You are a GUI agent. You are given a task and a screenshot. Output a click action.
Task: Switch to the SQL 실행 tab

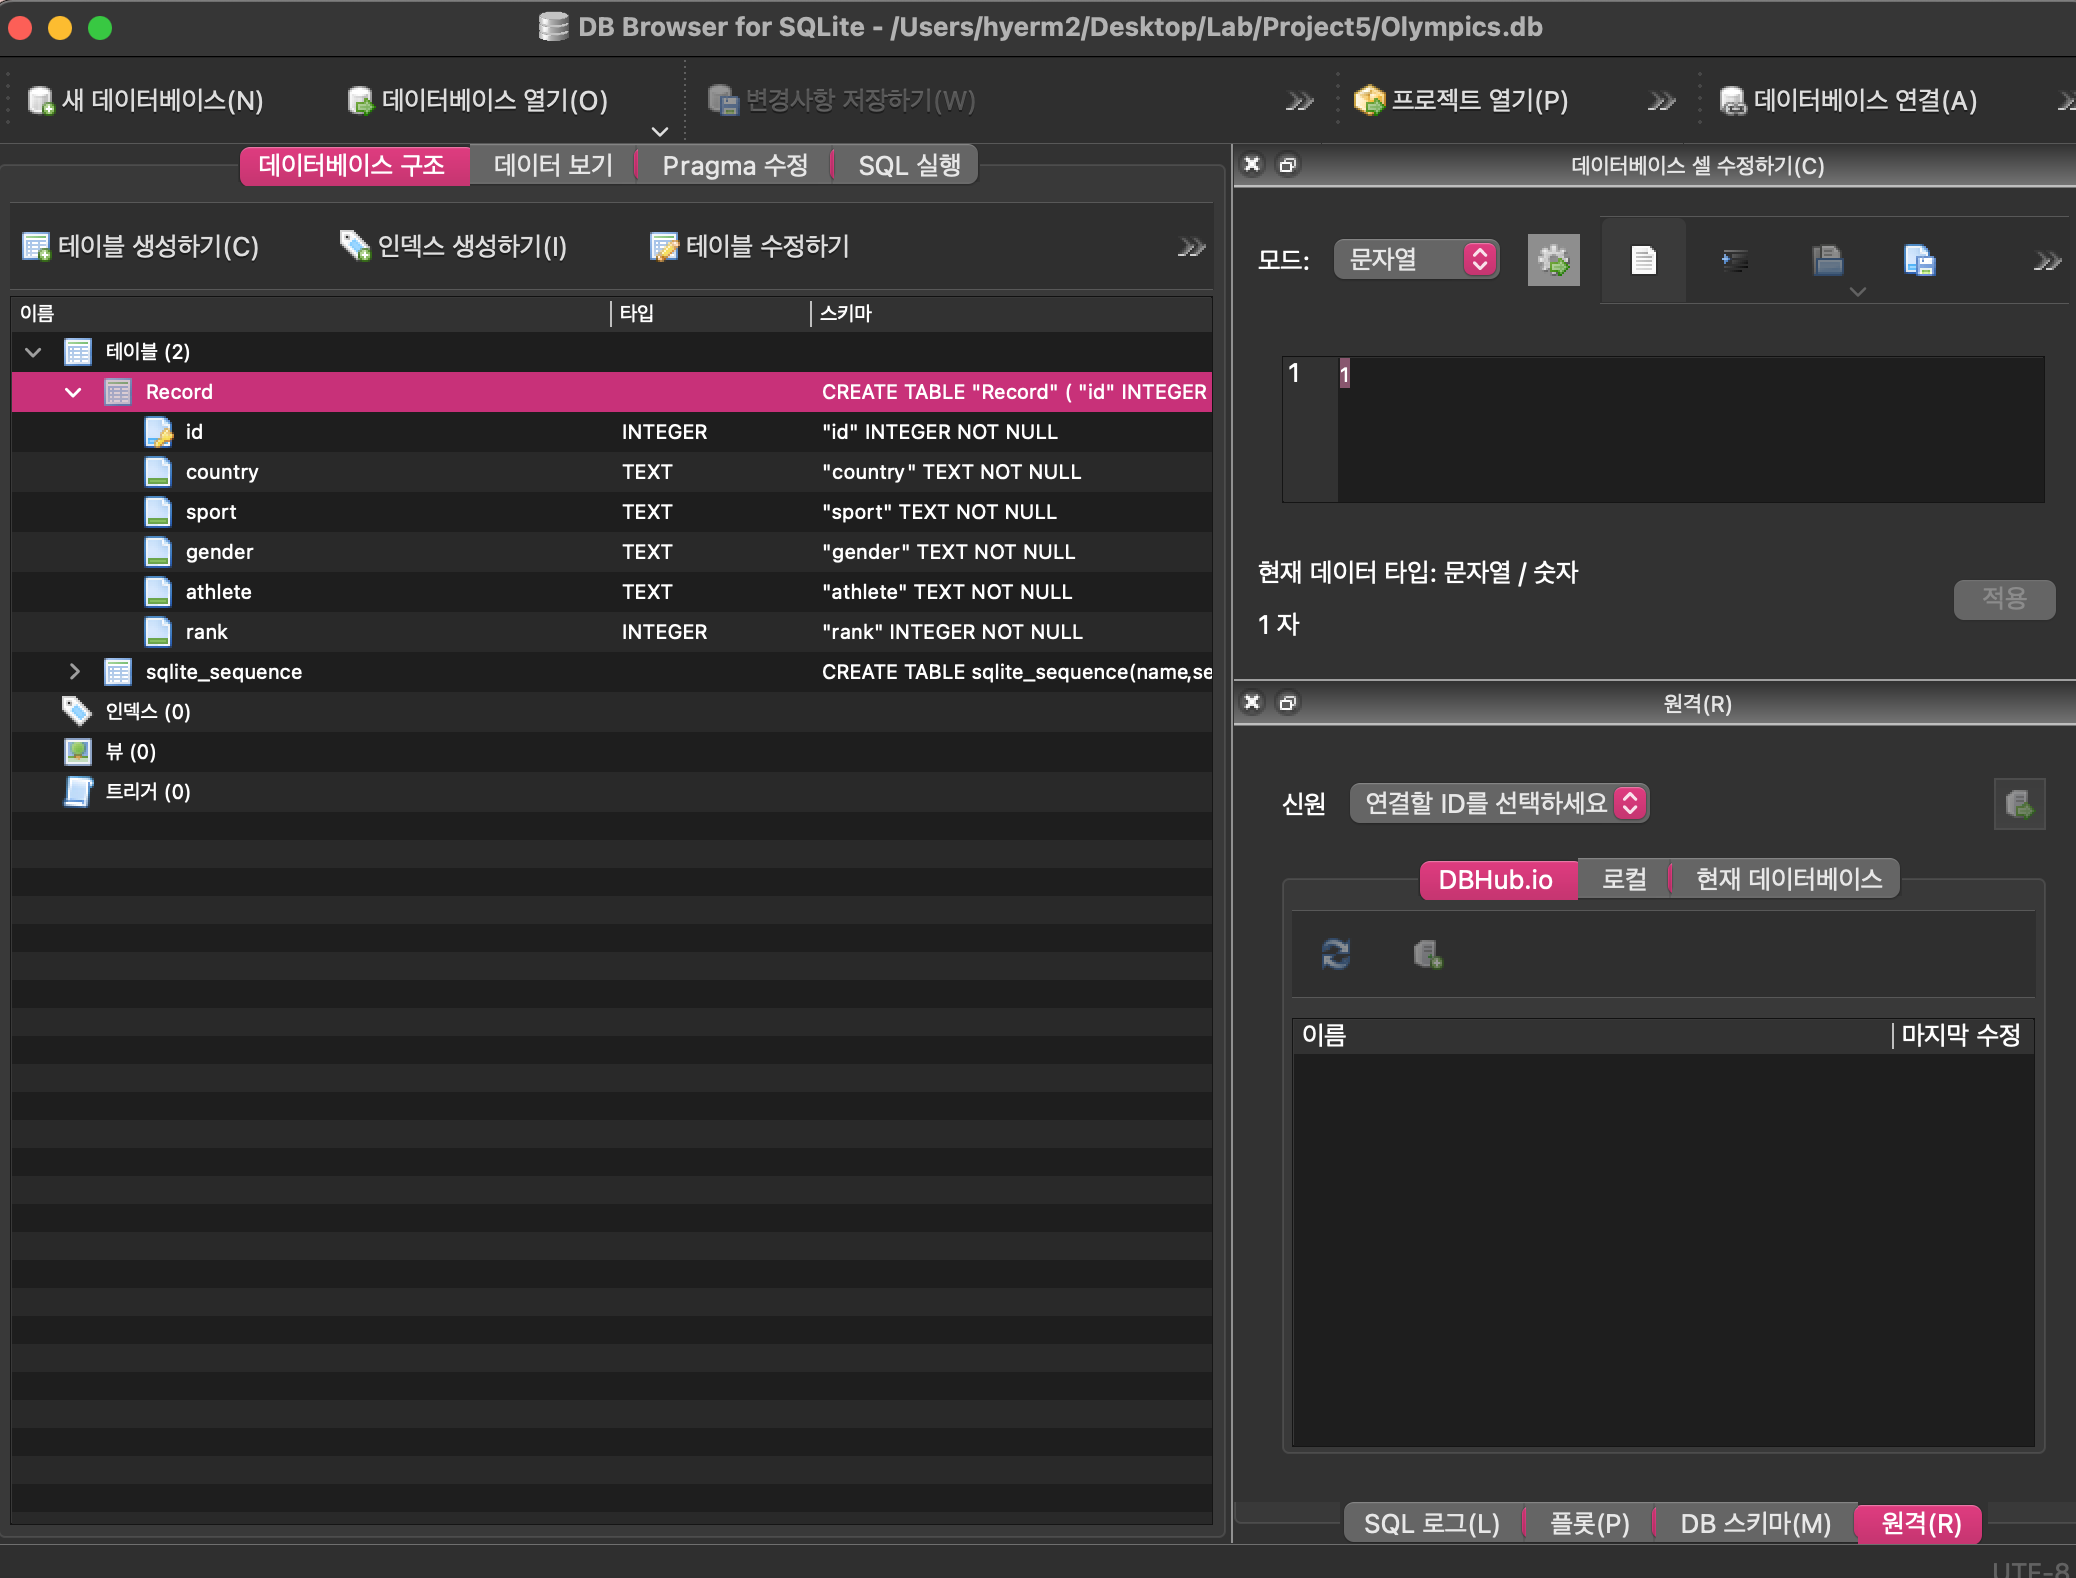[908, 166]
